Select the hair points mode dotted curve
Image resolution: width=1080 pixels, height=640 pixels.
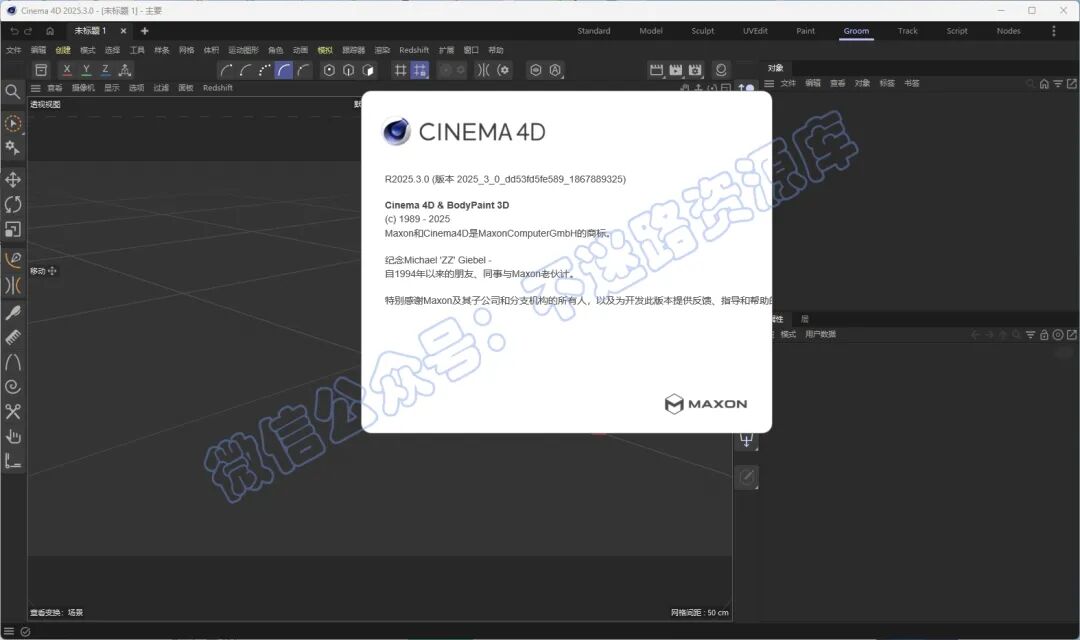[x=264, y=70]
